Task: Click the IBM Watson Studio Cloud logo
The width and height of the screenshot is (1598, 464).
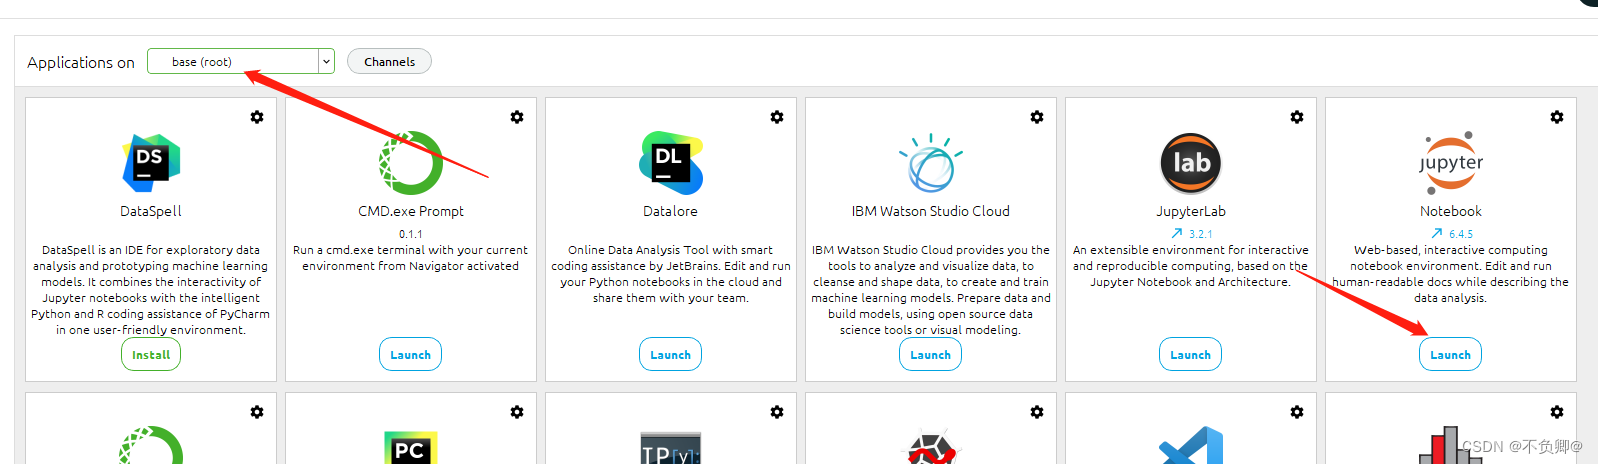Action: coord(931,163)
